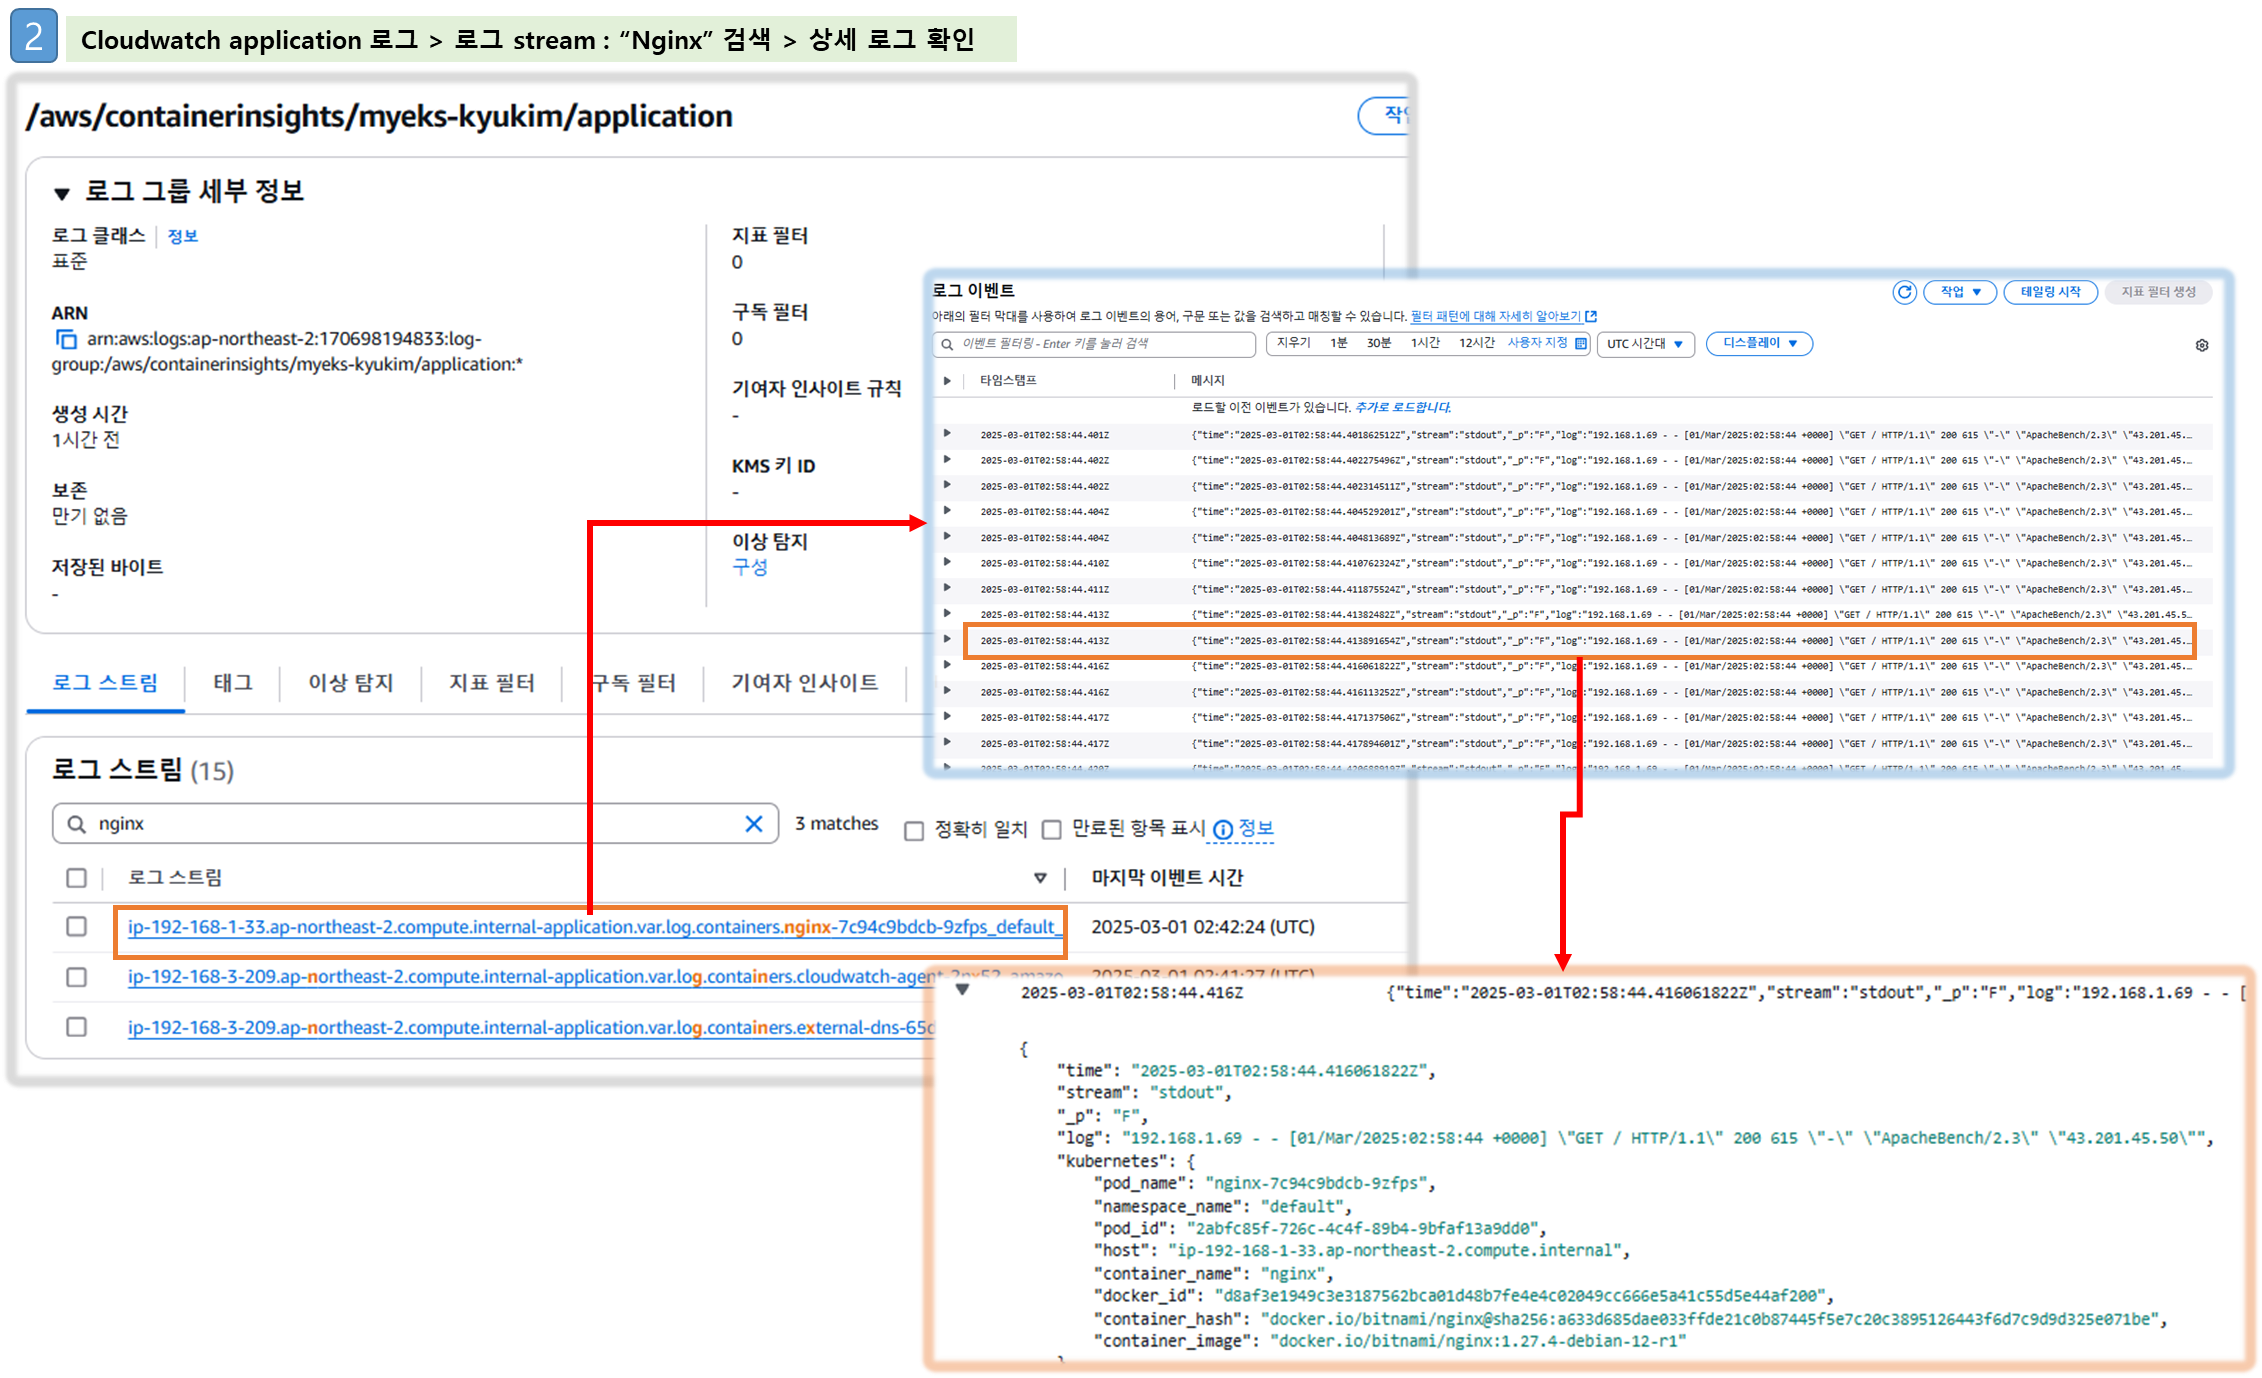Enable the 정확히 일치 checkbox

click(914, 831)
